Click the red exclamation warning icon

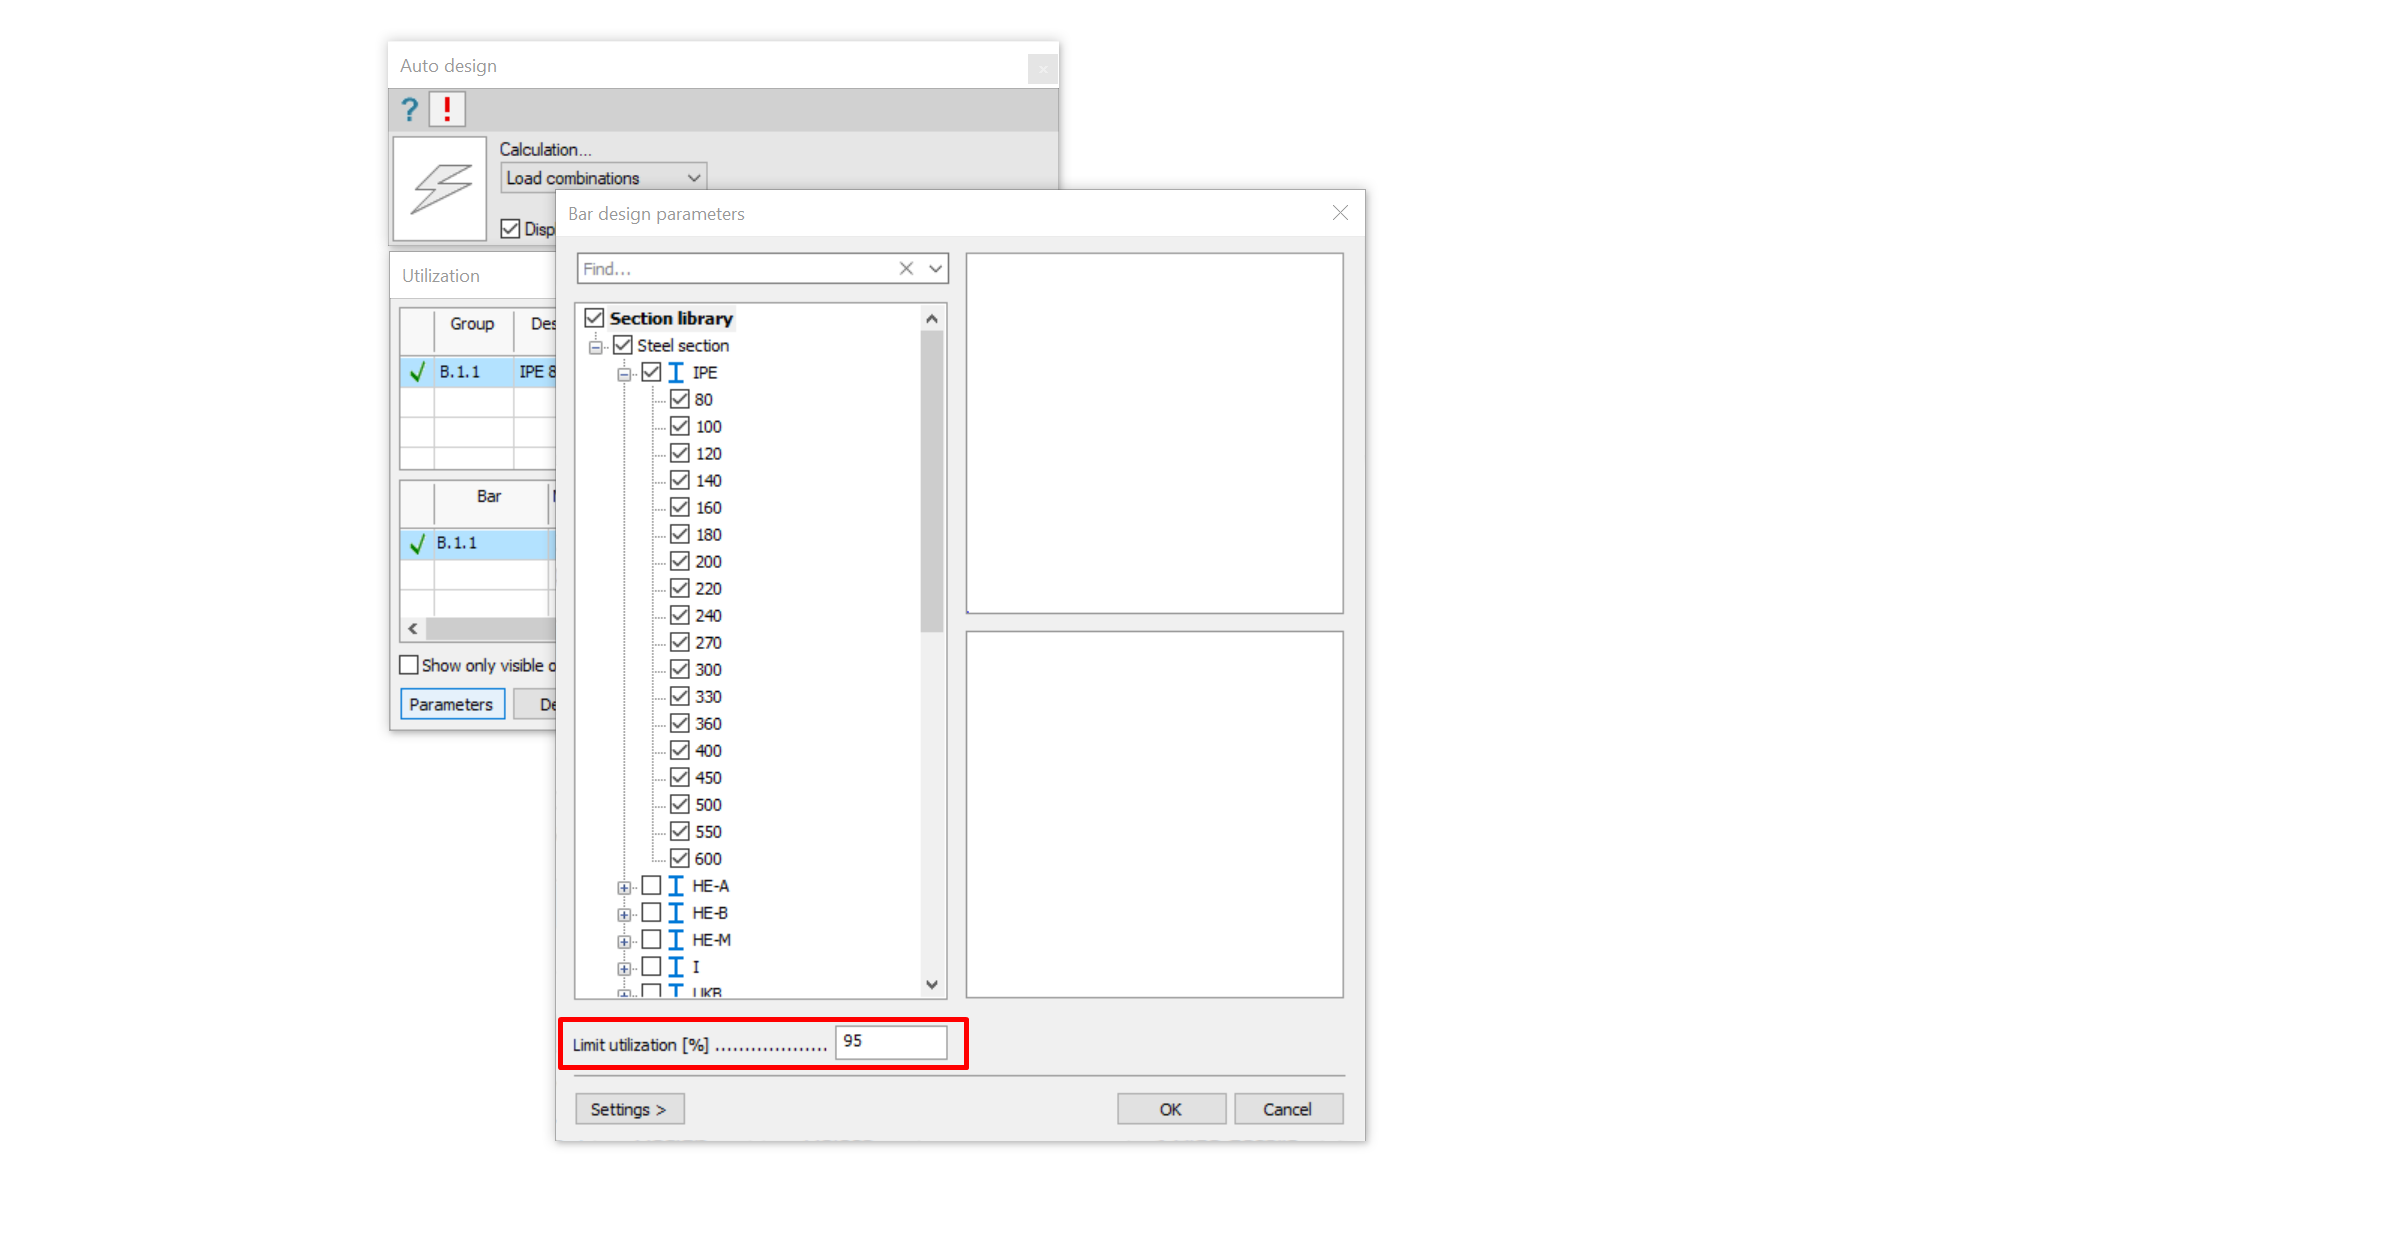(448, 109)
